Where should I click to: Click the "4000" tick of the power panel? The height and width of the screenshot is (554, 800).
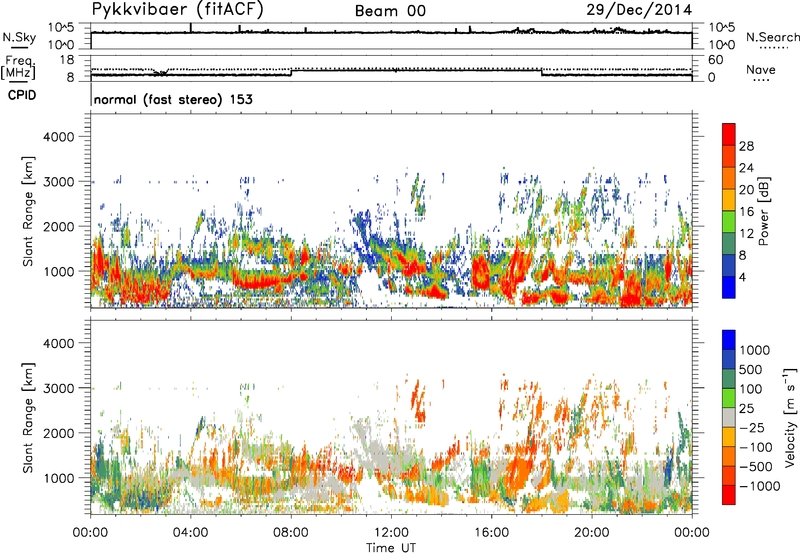pos(58,137)
